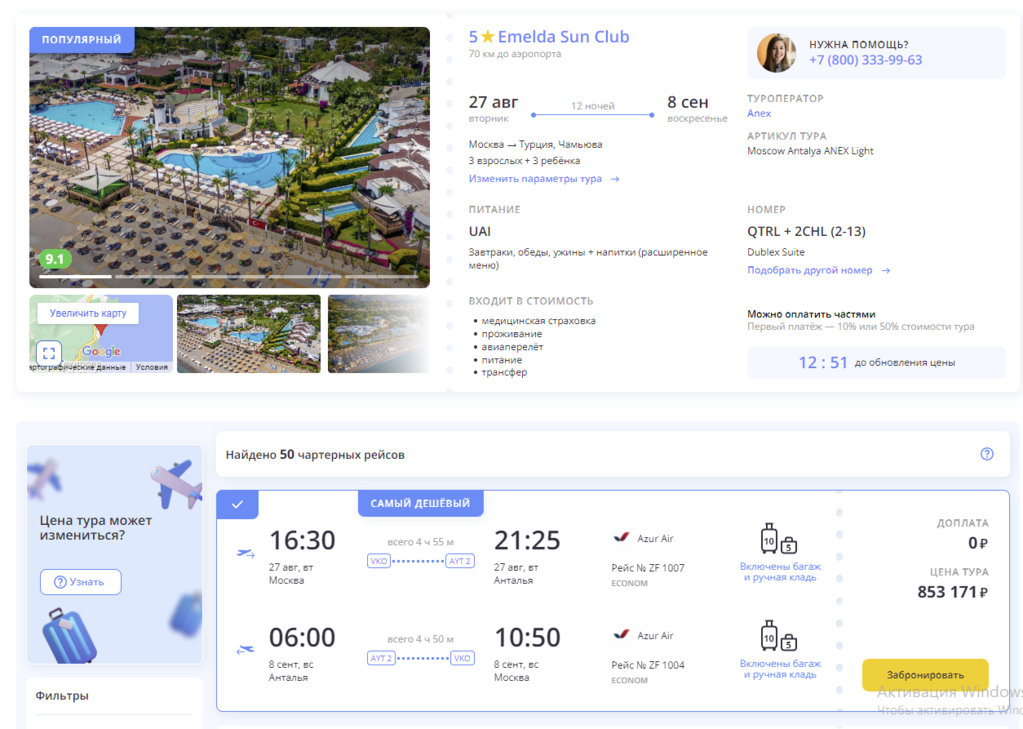This screenshot has height=729, width=1023.
Task: Click the room type 'QTRL + 2CHL (2-13)'
Action: click(806, 232)
